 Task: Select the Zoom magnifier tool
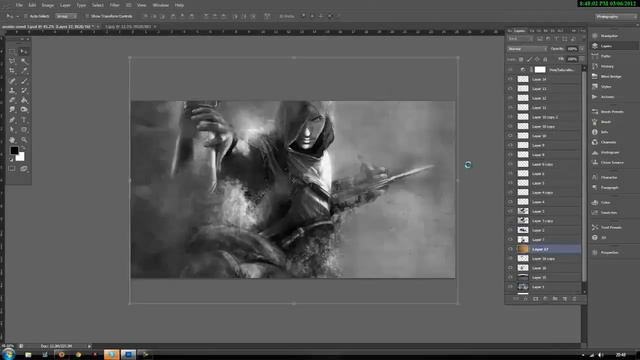pos(24,140)
